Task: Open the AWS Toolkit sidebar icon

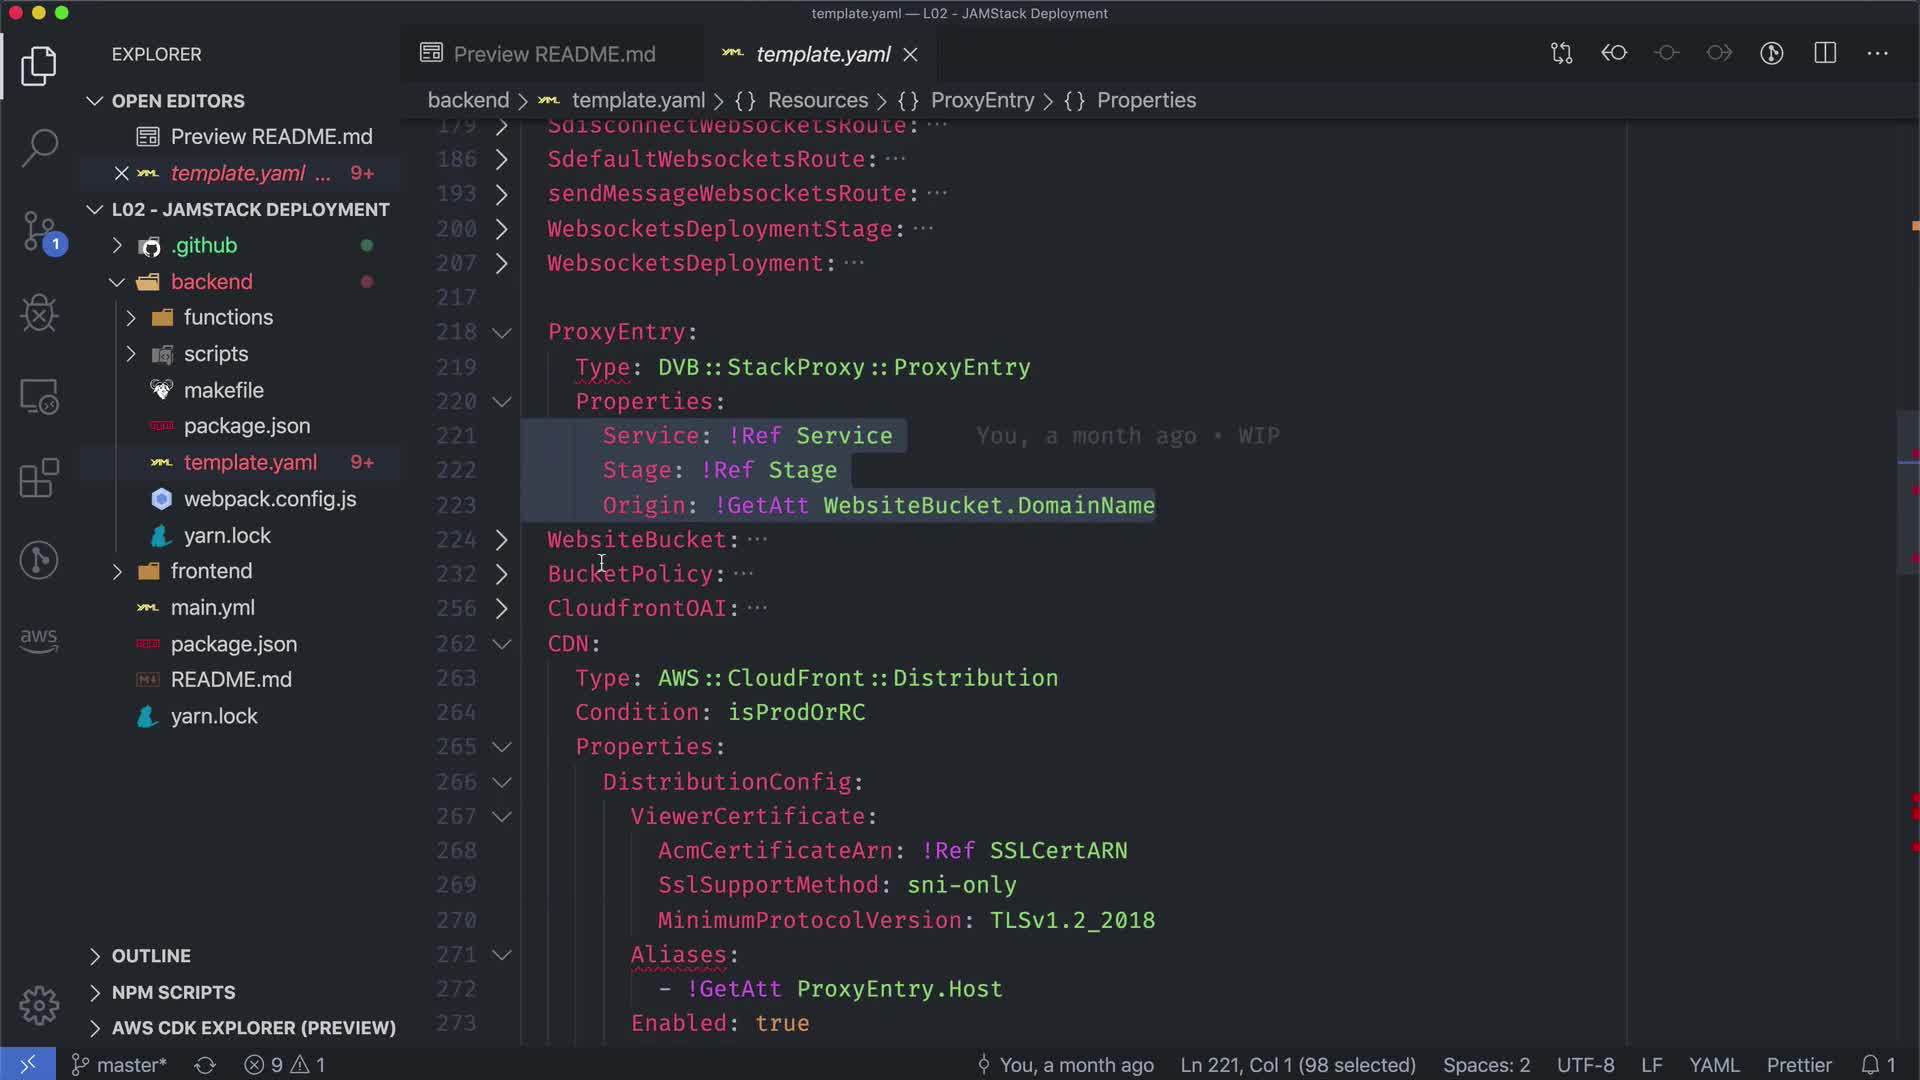Action: [39, 640]
